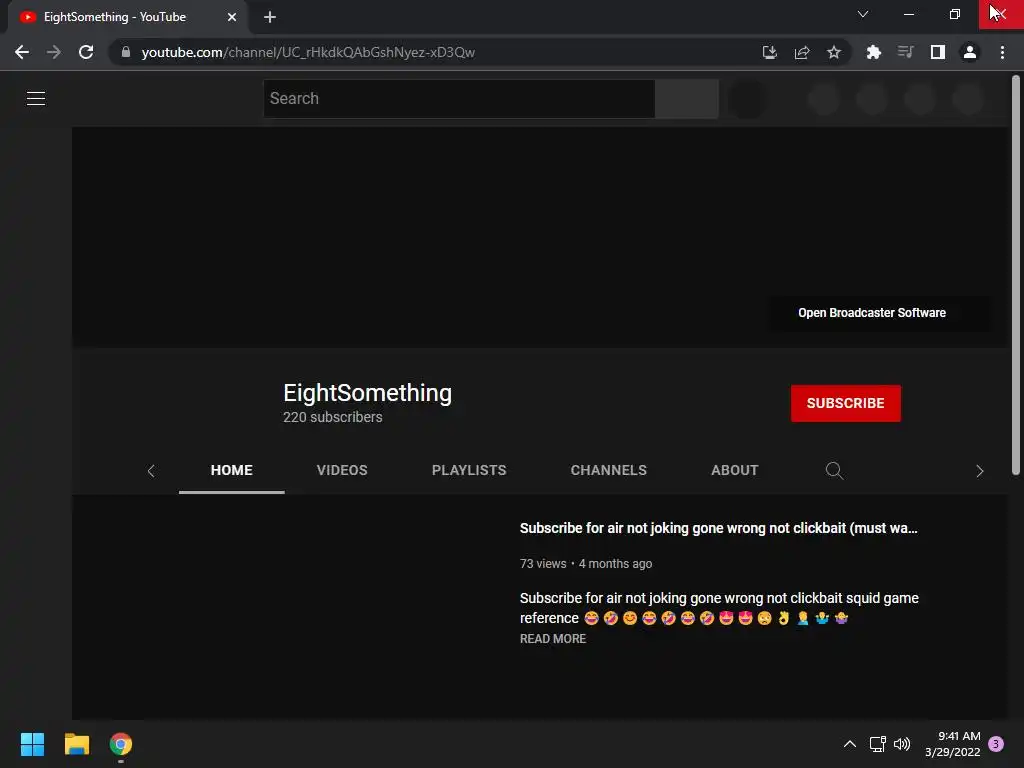Click 73 views 4 months ago text
This screenshot has height=768, width=1024.
pos(586,564)
